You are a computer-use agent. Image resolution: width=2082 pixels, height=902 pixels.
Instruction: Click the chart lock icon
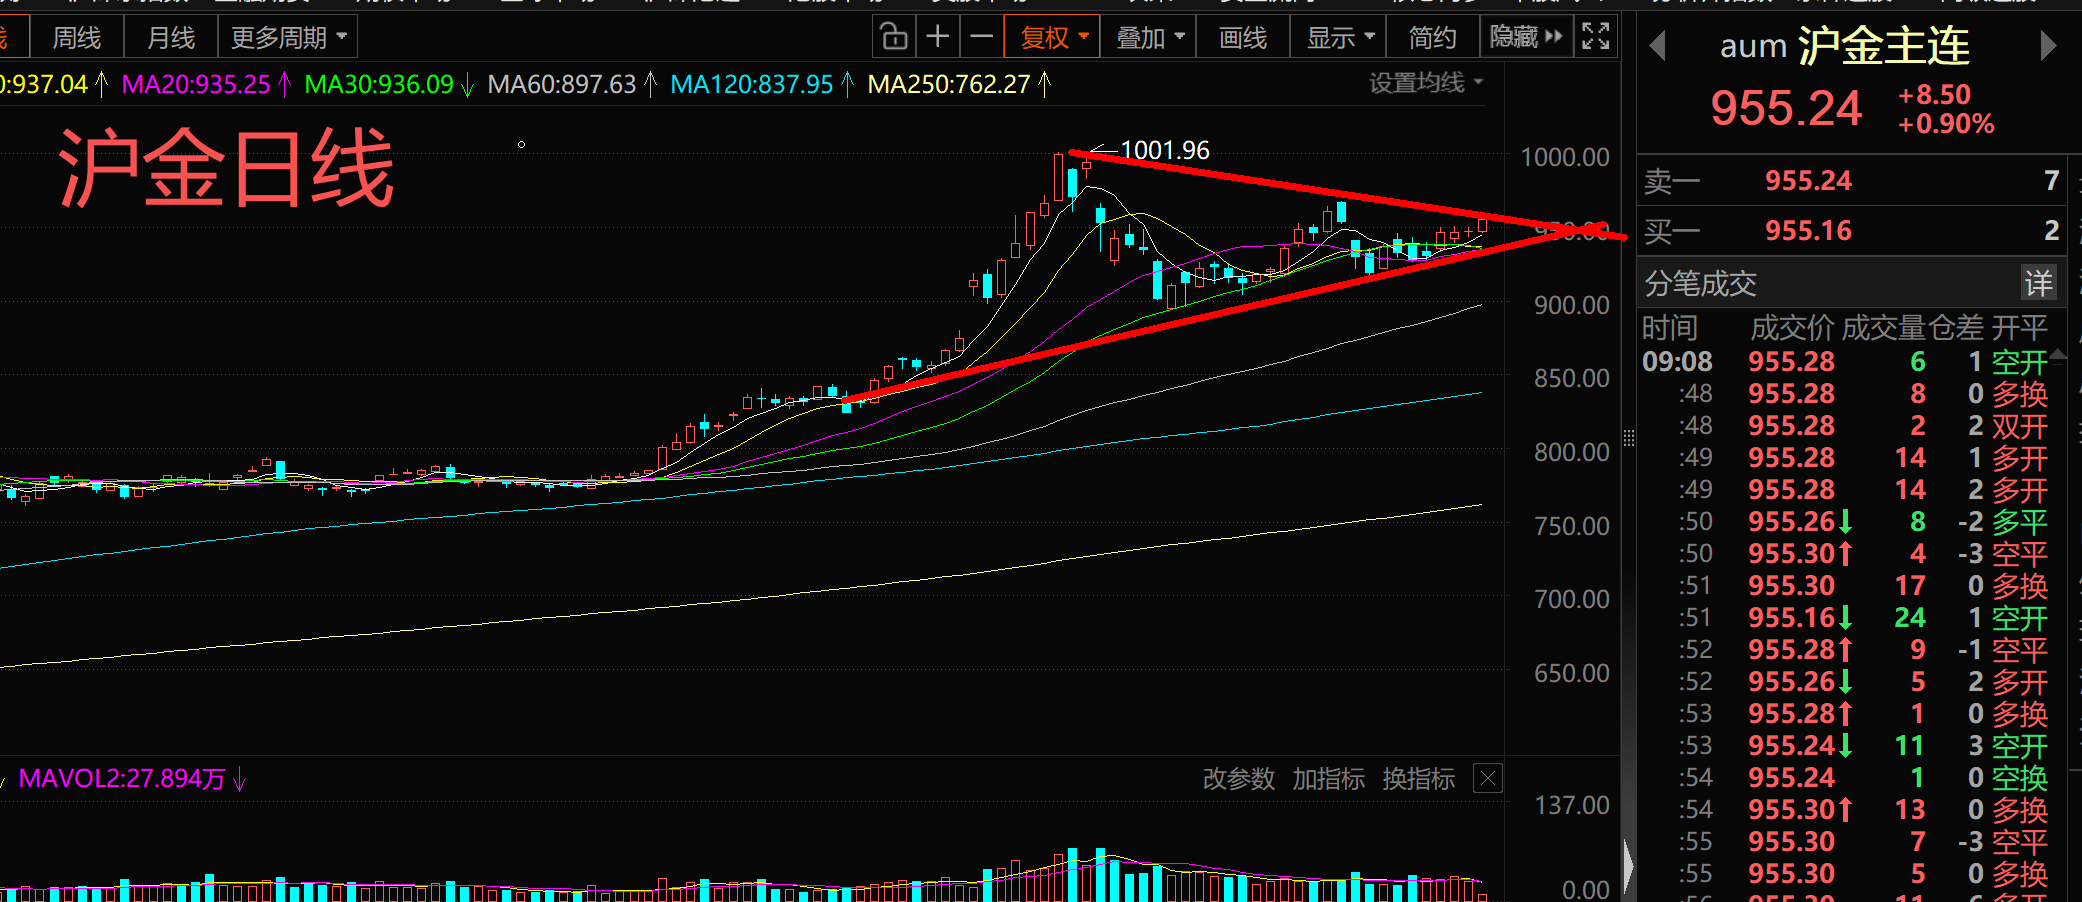point(893,38)
